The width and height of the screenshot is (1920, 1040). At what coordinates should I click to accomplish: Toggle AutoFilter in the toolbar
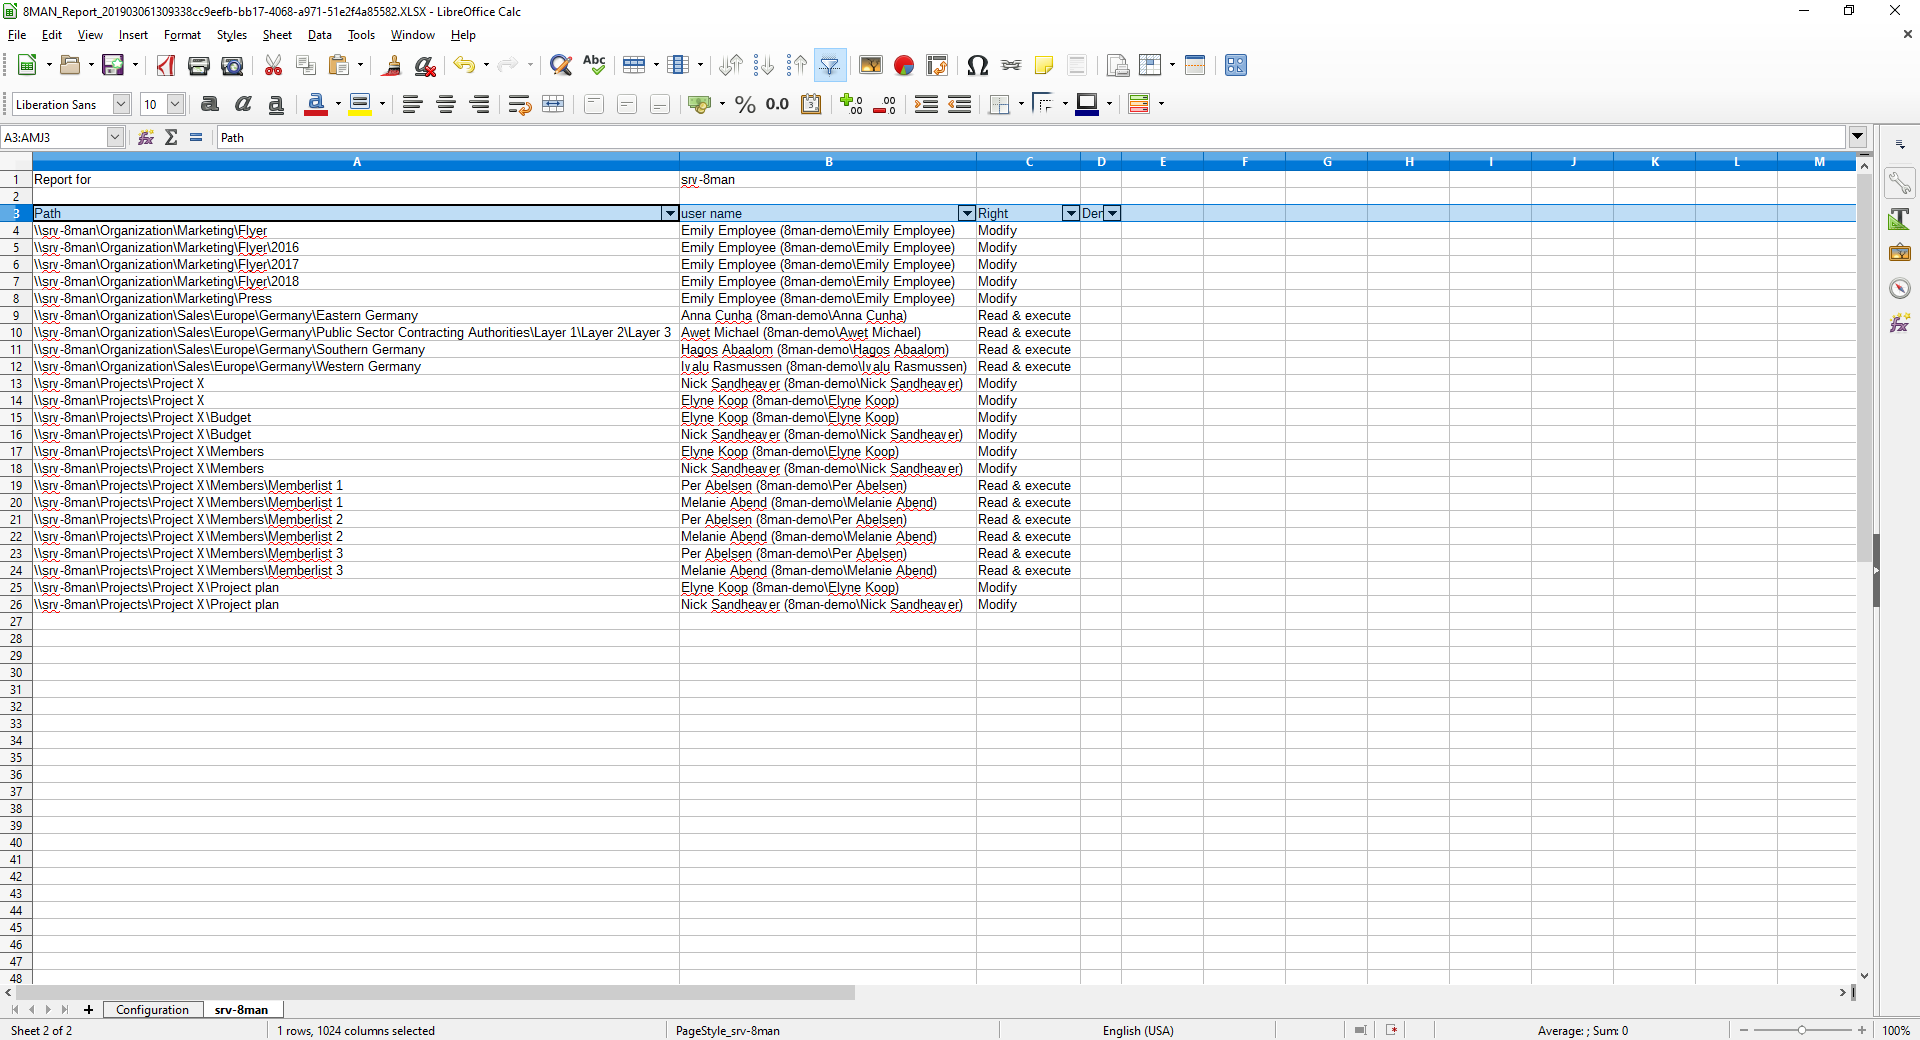(831, 65)
